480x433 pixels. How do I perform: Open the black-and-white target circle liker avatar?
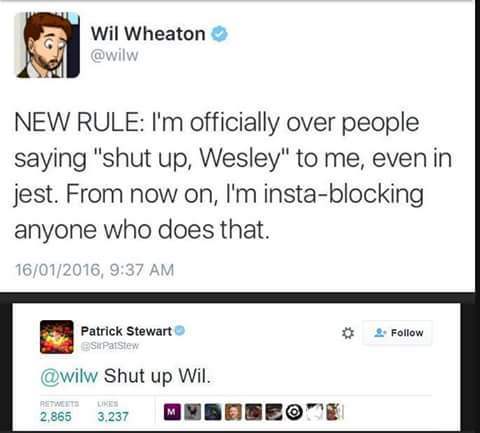[x=294, y=412]
